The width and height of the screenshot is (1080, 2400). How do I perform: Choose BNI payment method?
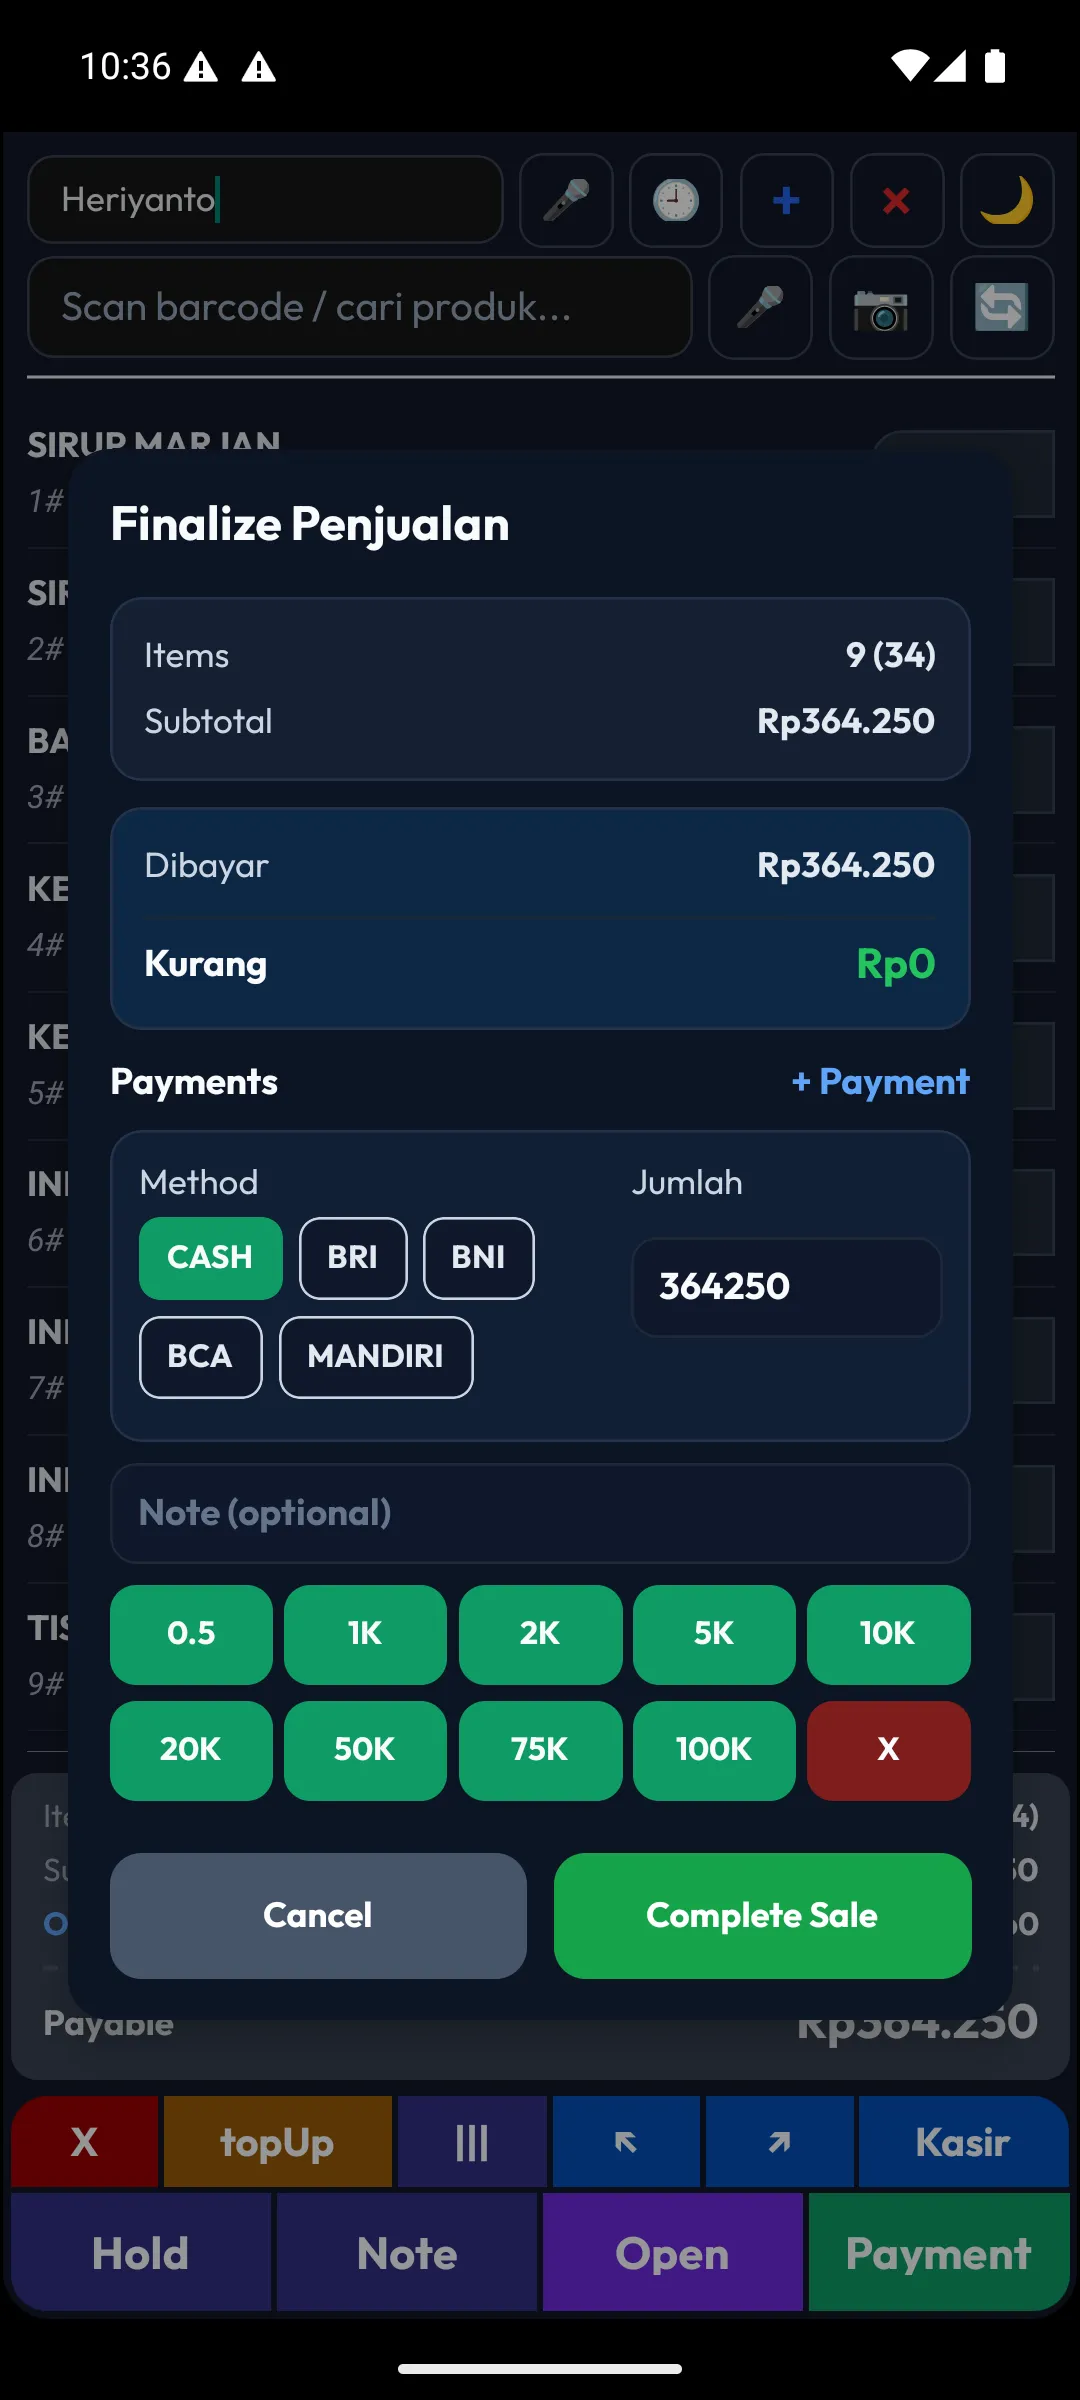tap(478, 1258)
